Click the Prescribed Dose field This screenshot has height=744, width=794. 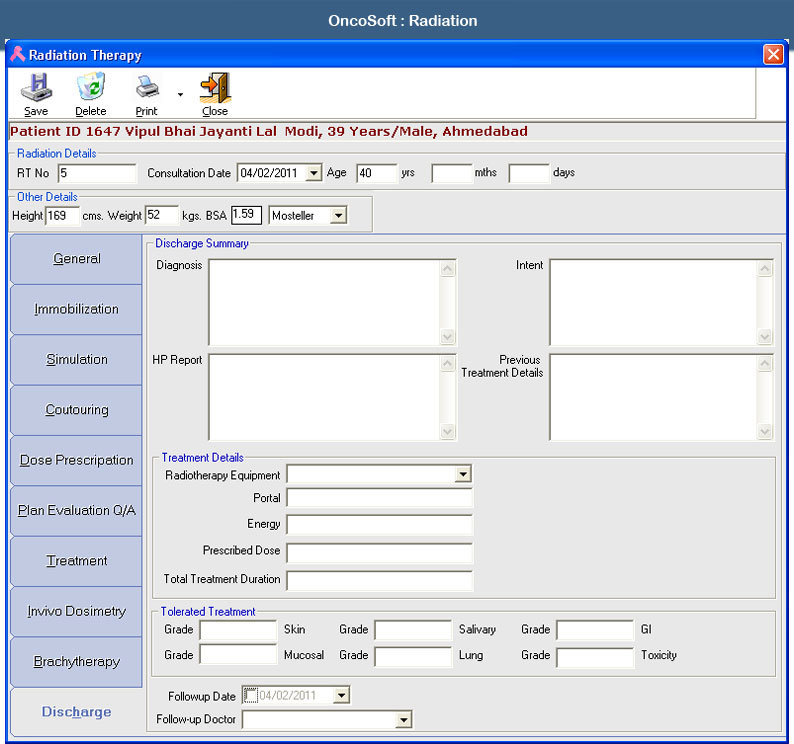pos(379,553)
